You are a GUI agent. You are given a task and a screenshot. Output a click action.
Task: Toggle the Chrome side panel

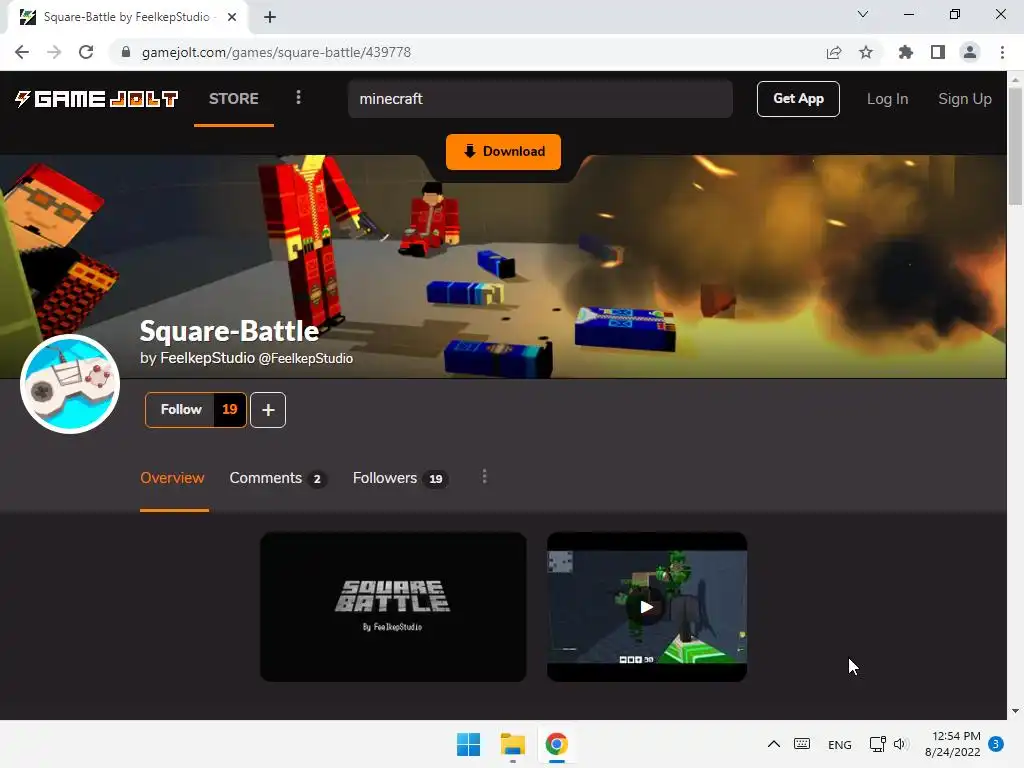[x=938, y=52]
